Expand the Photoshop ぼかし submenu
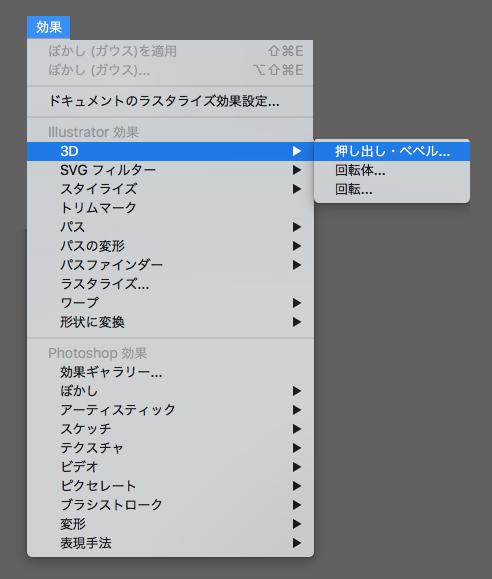Viewport: 492px width, 579px height. 170,391
